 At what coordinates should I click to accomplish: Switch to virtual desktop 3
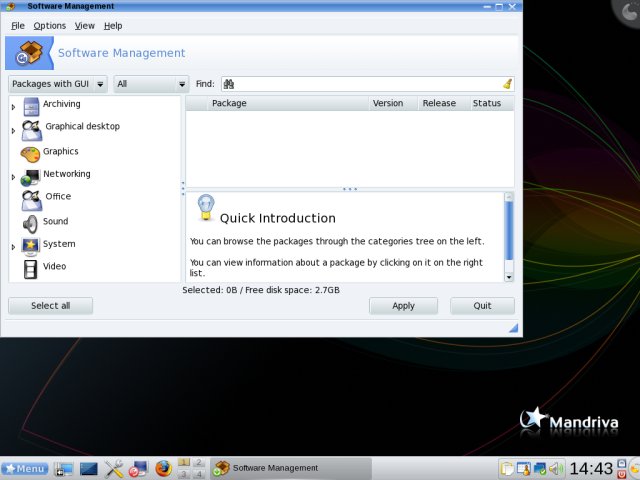coord(184,474)
